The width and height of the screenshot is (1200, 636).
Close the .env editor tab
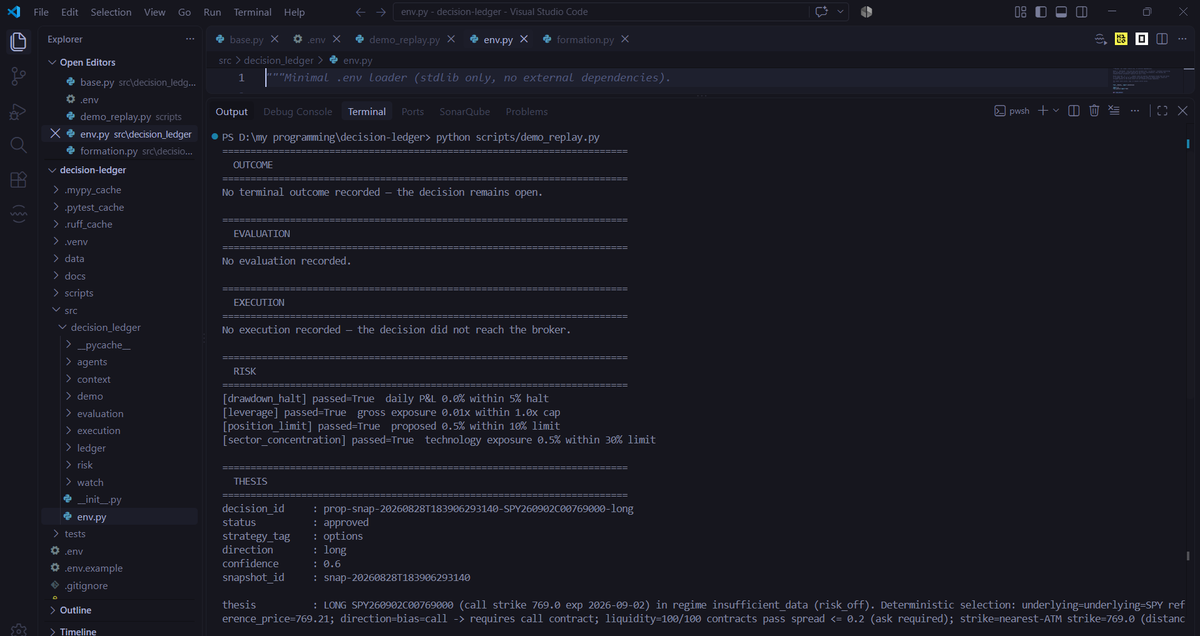[336, 39]
